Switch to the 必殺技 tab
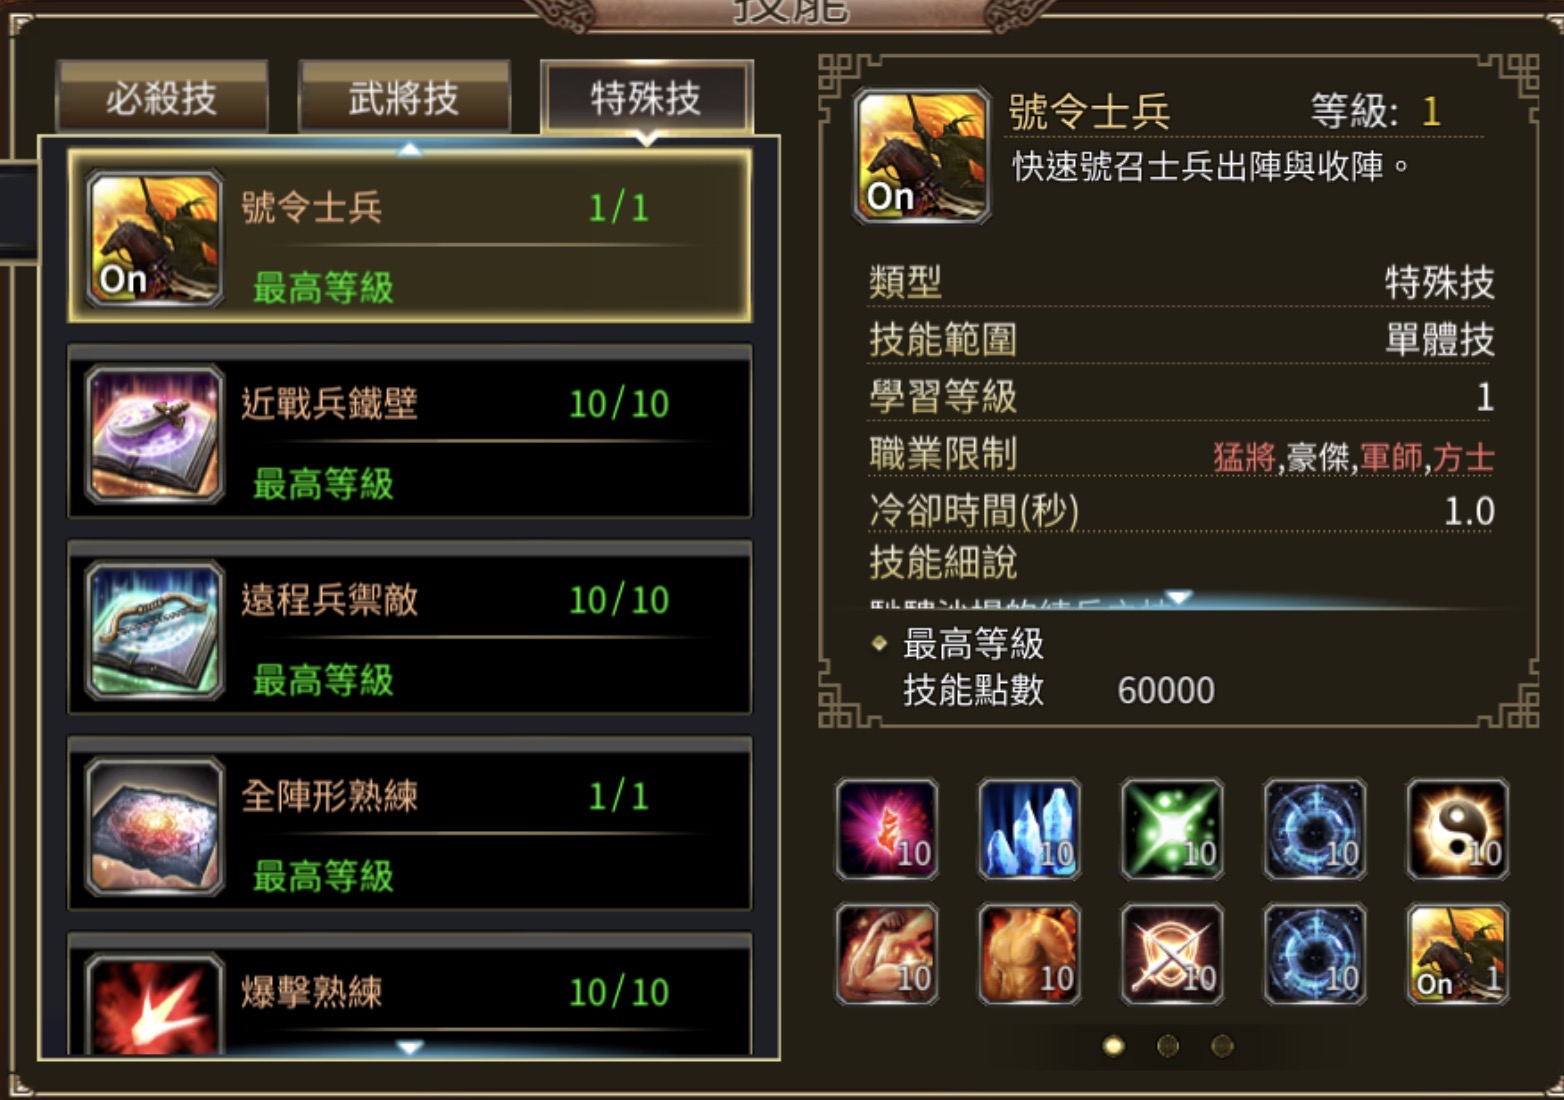The height and width of the screenshot is (1100, 1564). click(x=162, y=97)
